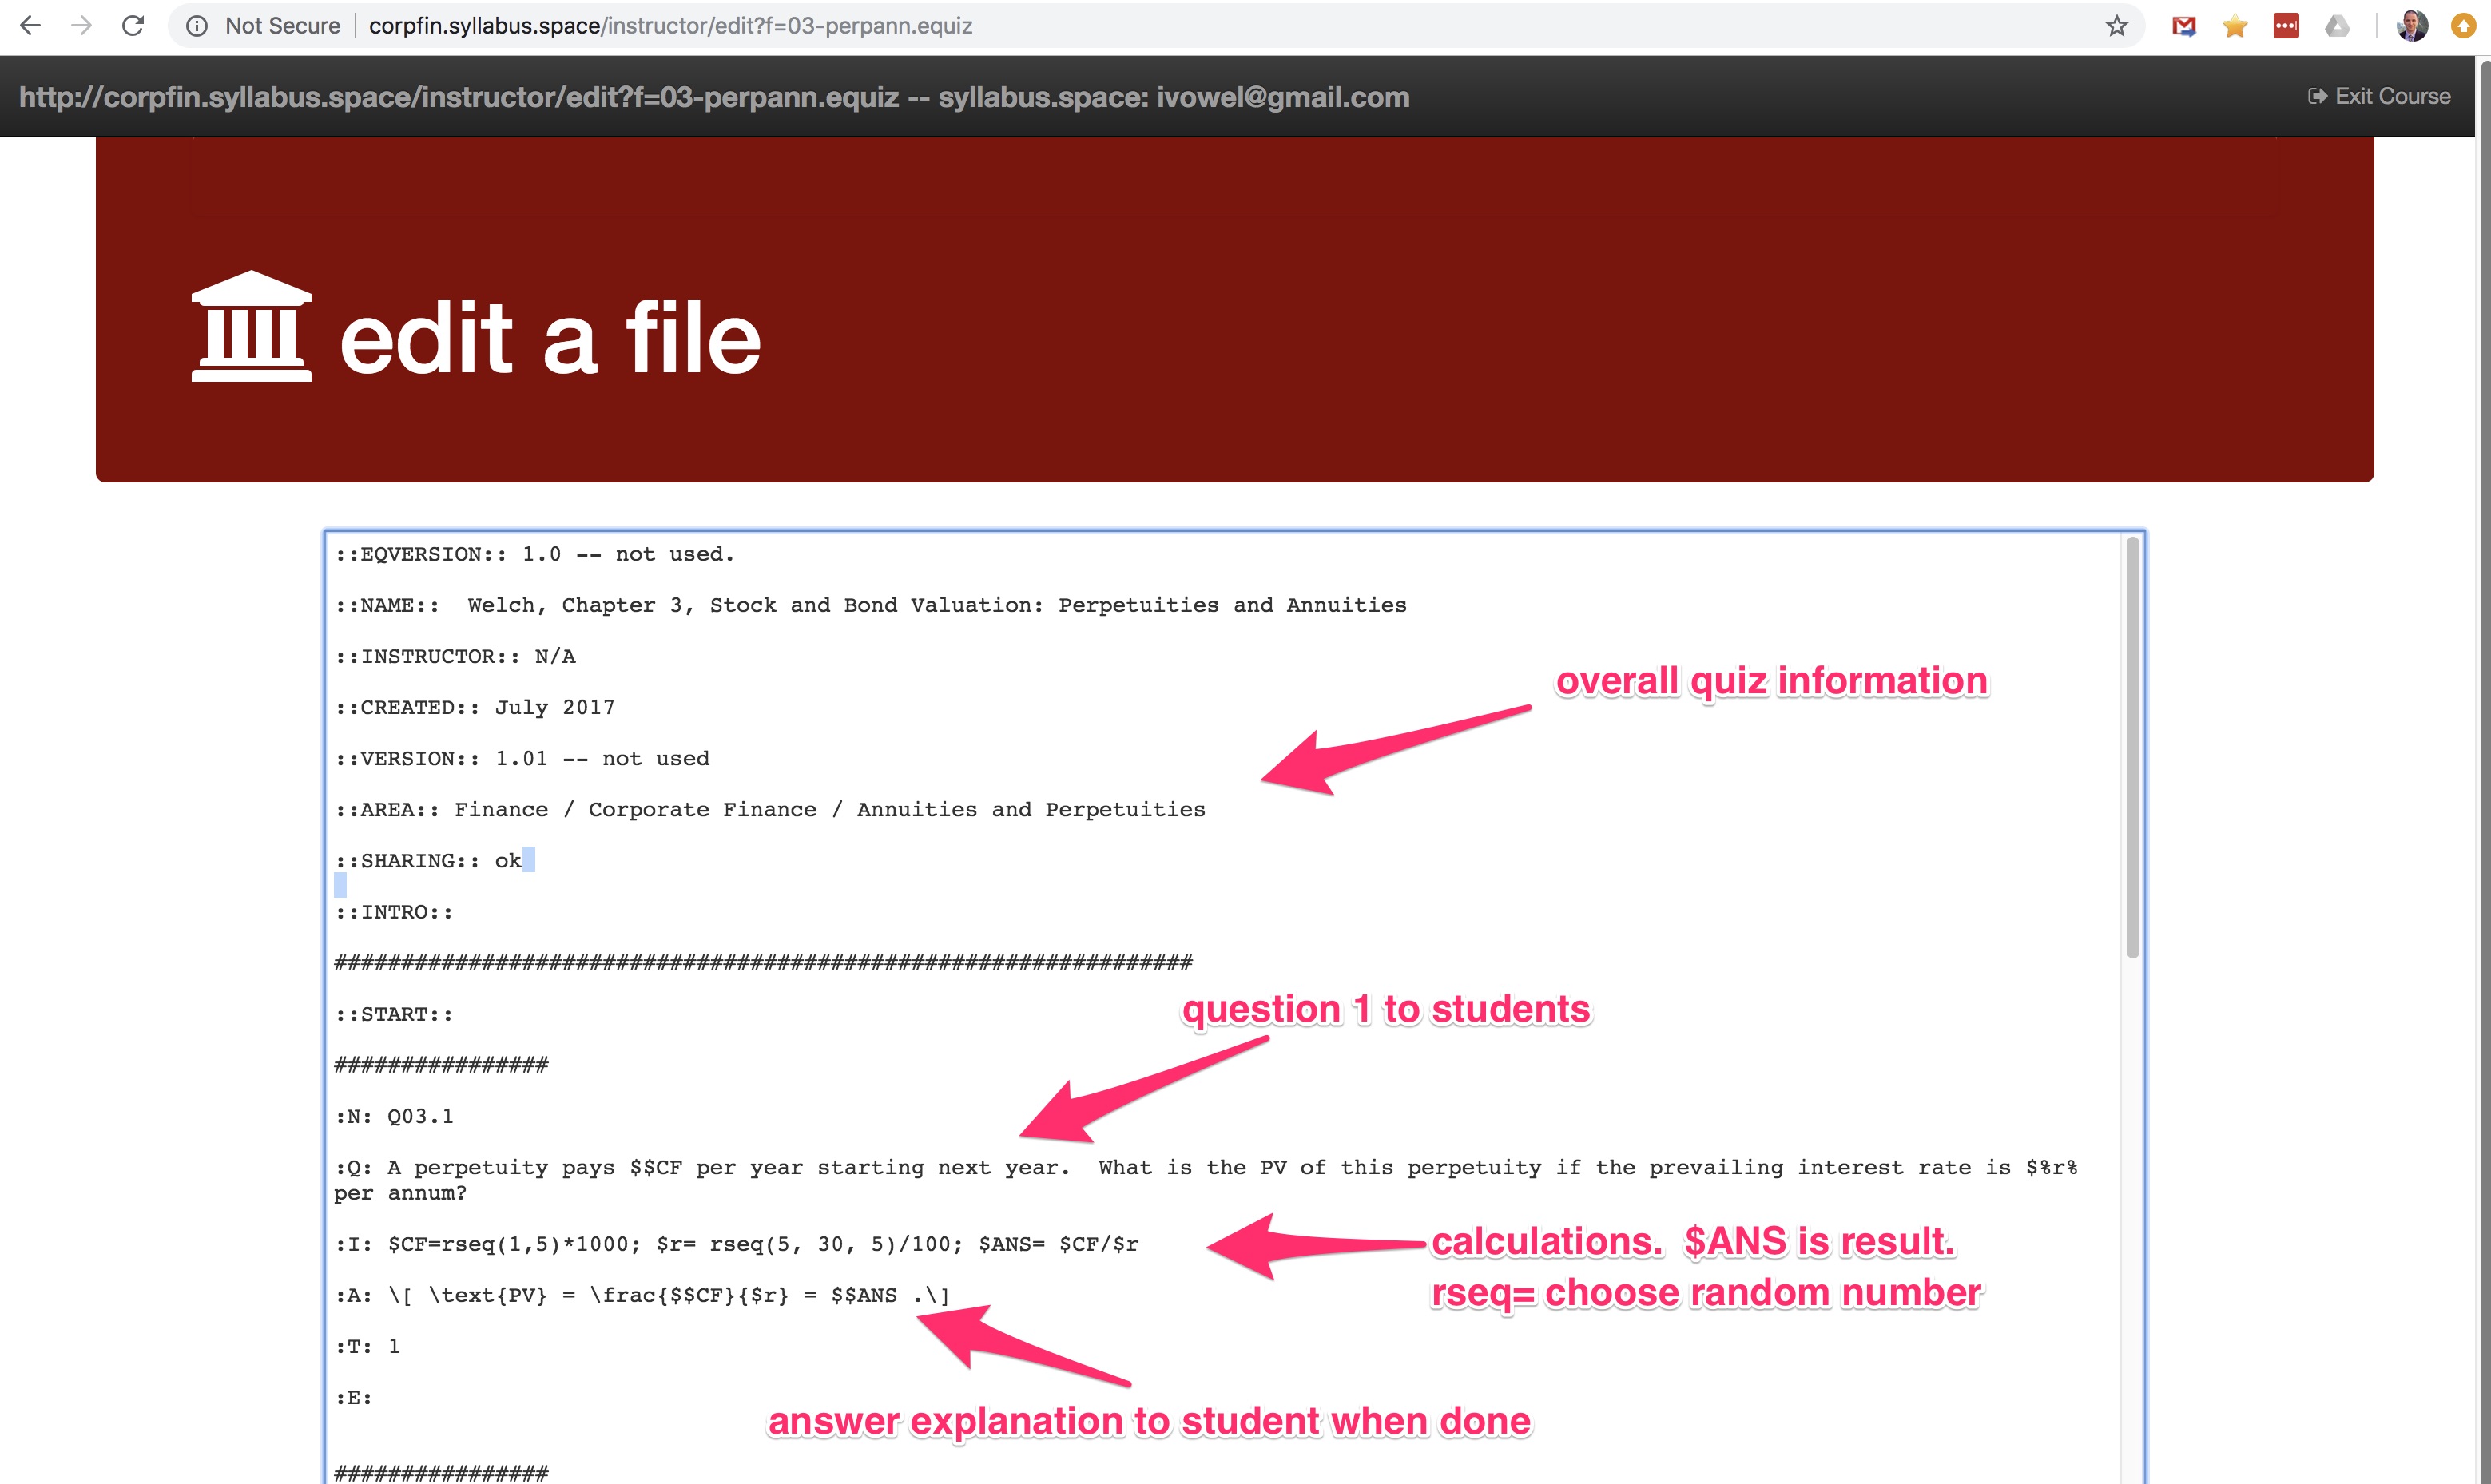The image size is (2491, 1484).
Task: Click the gold star extension icon
Action: pyautogui.click(x=2235, y=26)
